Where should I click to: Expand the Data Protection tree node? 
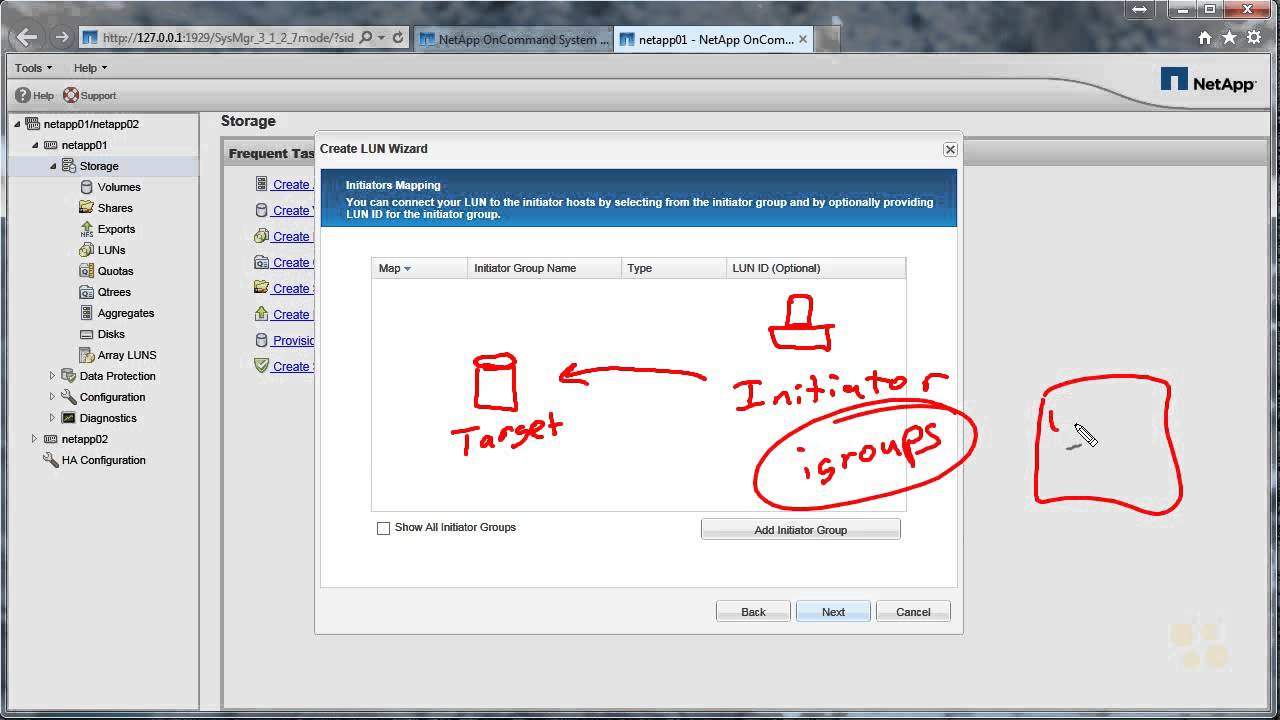pyautogui.click(x=52, y=376)
